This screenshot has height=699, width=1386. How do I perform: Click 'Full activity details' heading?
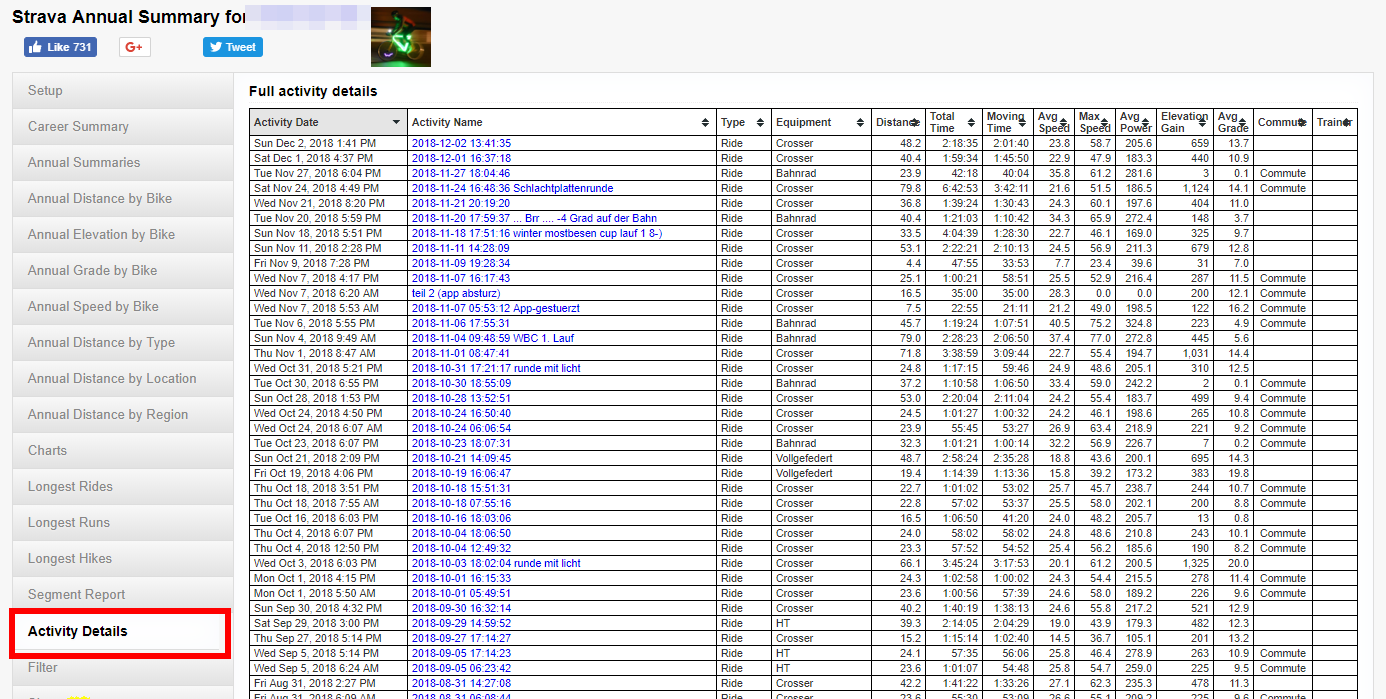tap(313, 91)
